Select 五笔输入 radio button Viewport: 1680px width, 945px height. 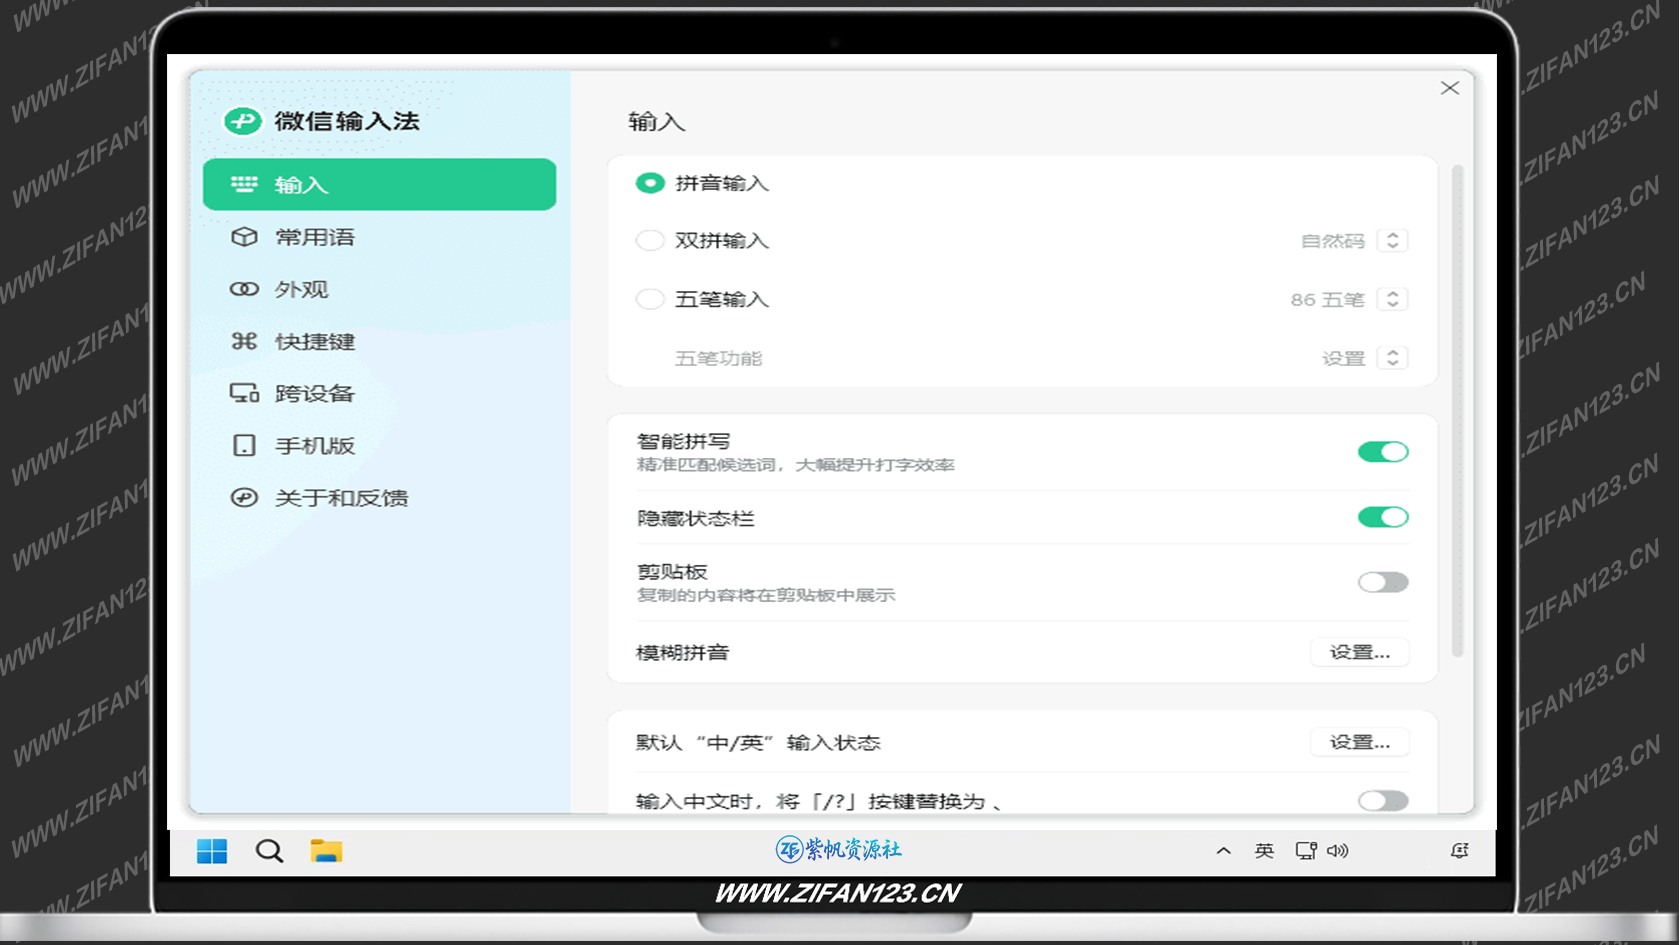pos(650,299)
